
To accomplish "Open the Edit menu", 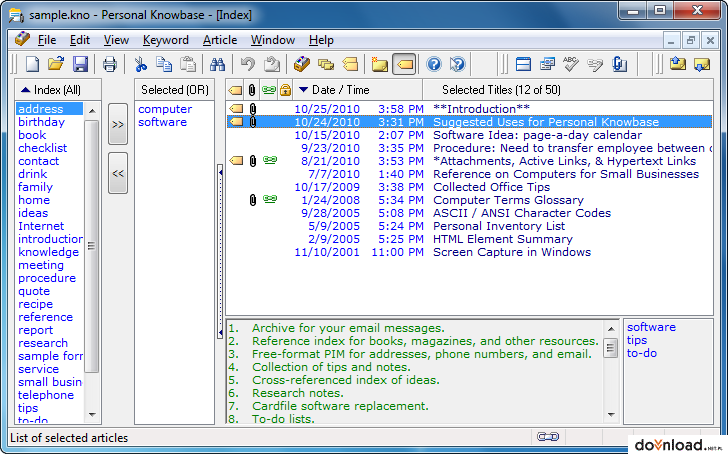I will point(79,40).
